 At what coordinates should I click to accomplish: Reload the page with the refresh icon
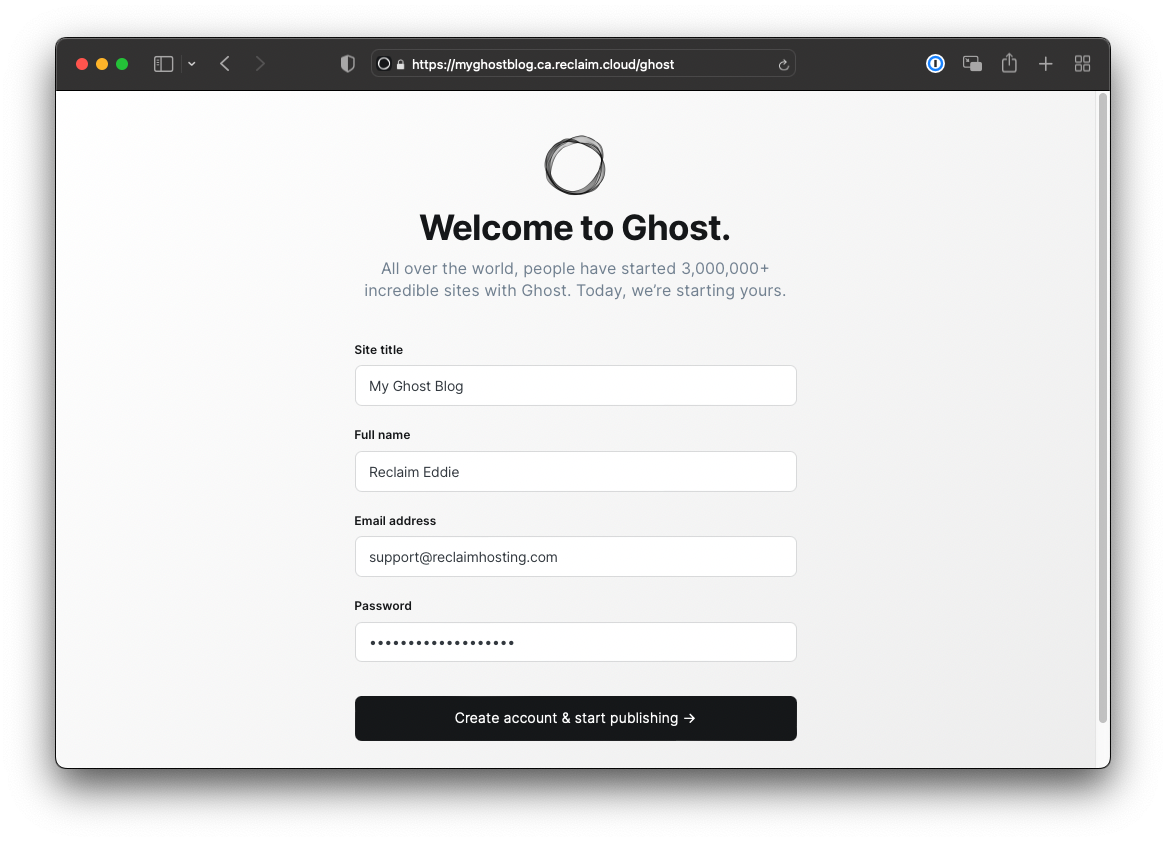click(783, 65)
